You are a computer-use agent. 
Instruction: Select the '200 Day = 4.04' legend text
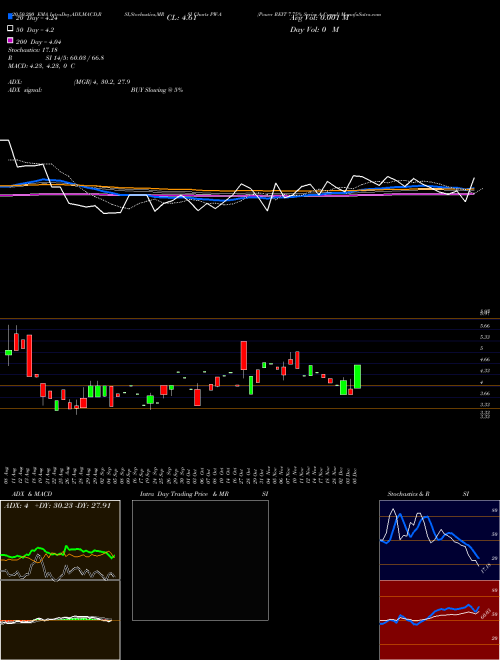(39, 42)
